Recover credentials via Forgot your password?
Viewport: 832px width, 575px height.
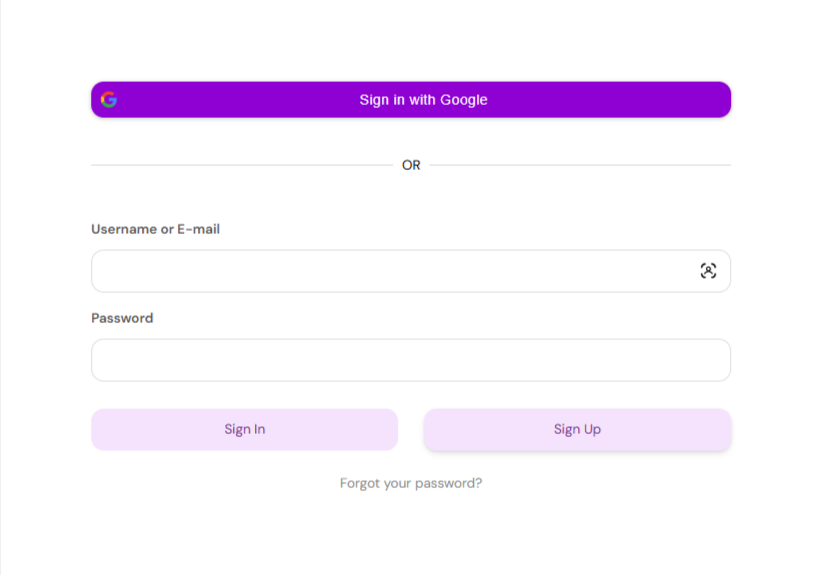[411, 483]
